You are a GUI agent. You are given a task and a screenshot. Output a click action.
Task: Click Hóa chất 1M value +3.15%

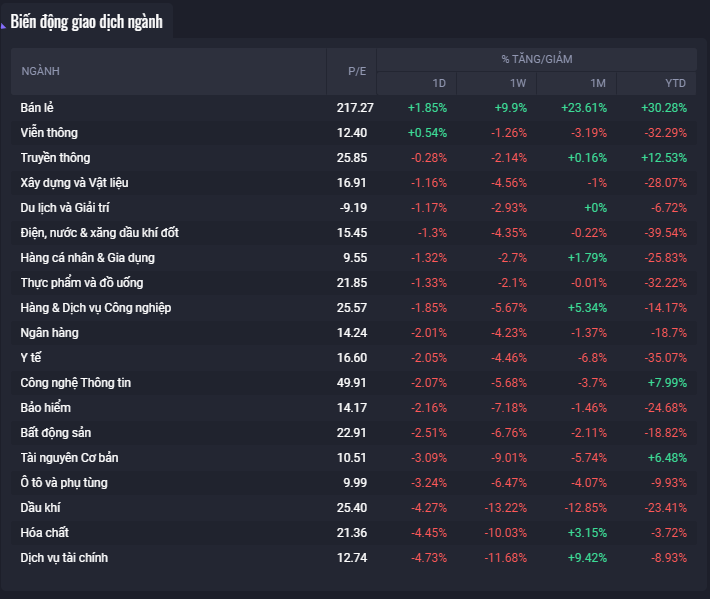pyautogui.click(x=587, y=532)
